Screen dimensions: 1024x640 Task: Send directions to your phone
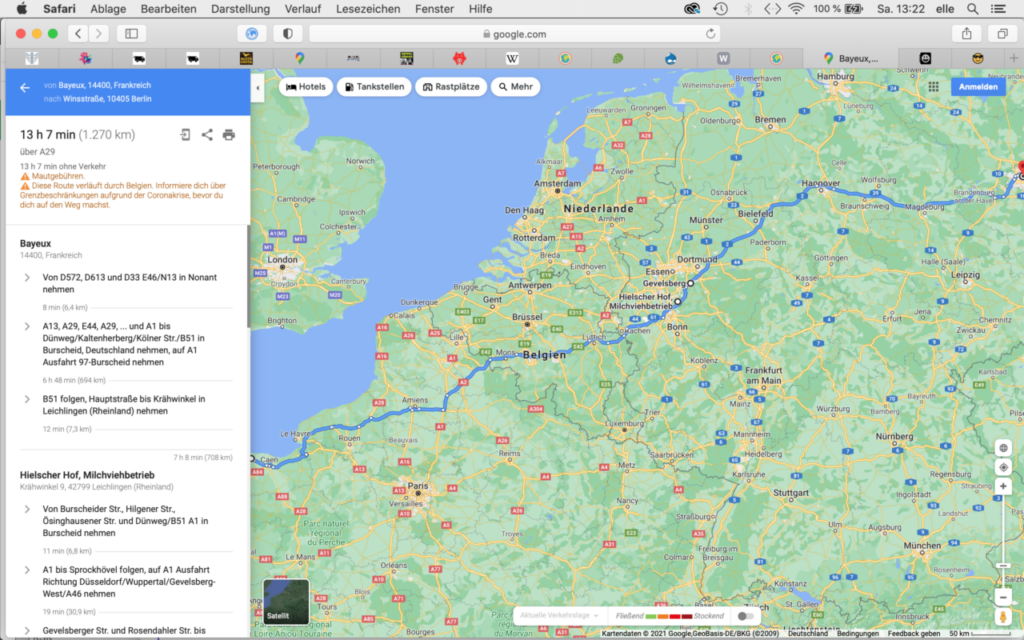(185, 135)
